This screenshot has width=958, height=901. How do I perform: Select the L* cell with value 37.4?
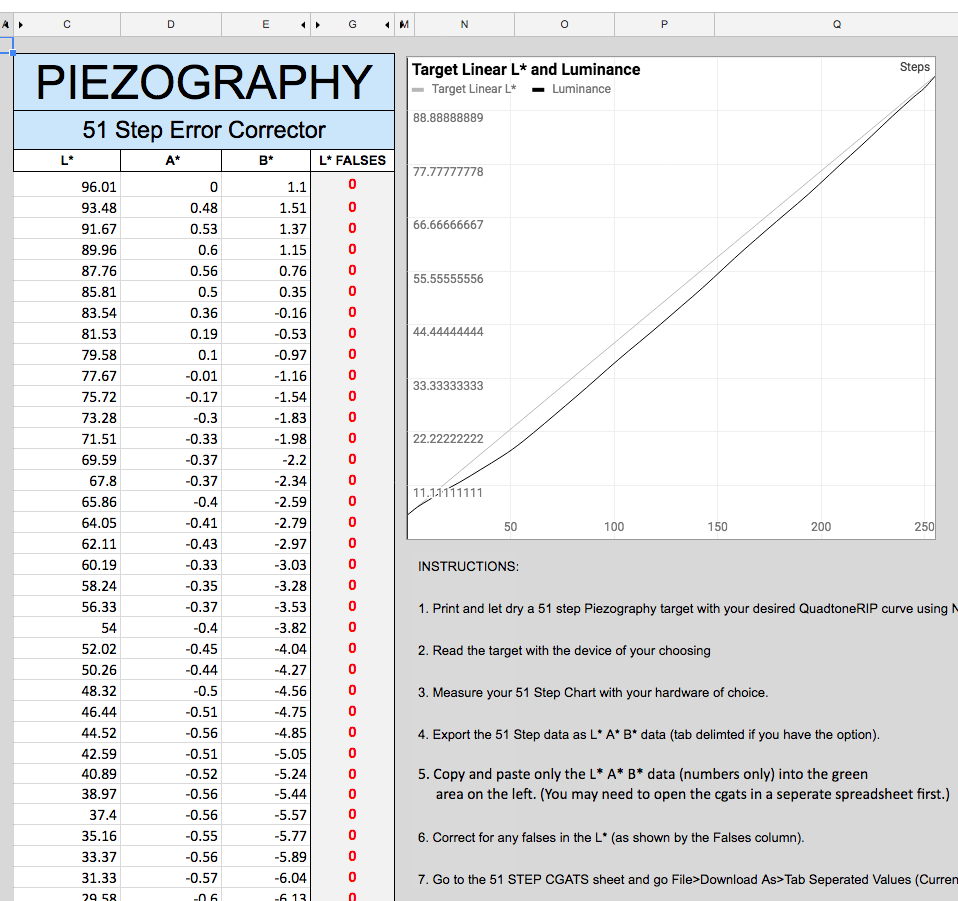point(67,815)
